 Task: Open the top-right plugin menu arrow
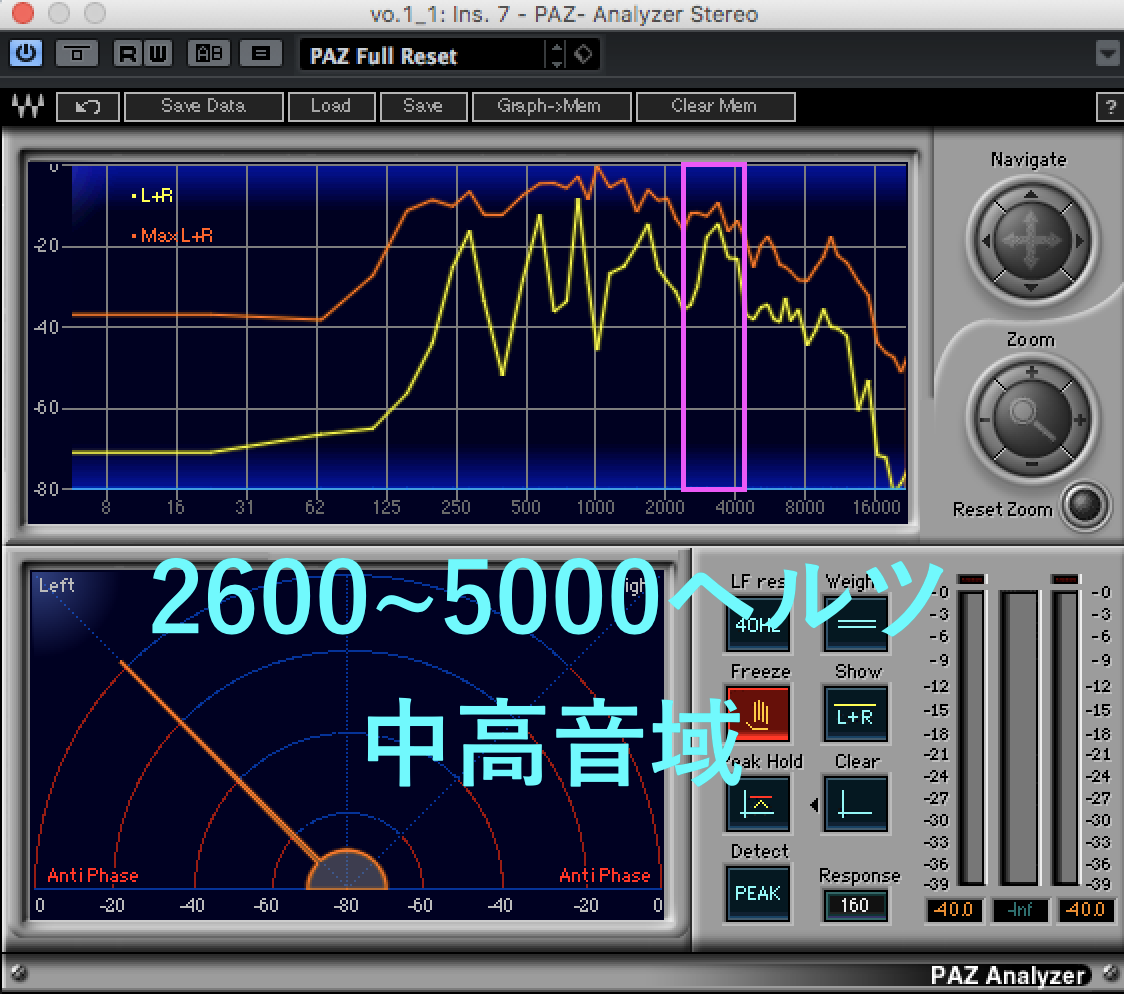(x=1108, y=54)
